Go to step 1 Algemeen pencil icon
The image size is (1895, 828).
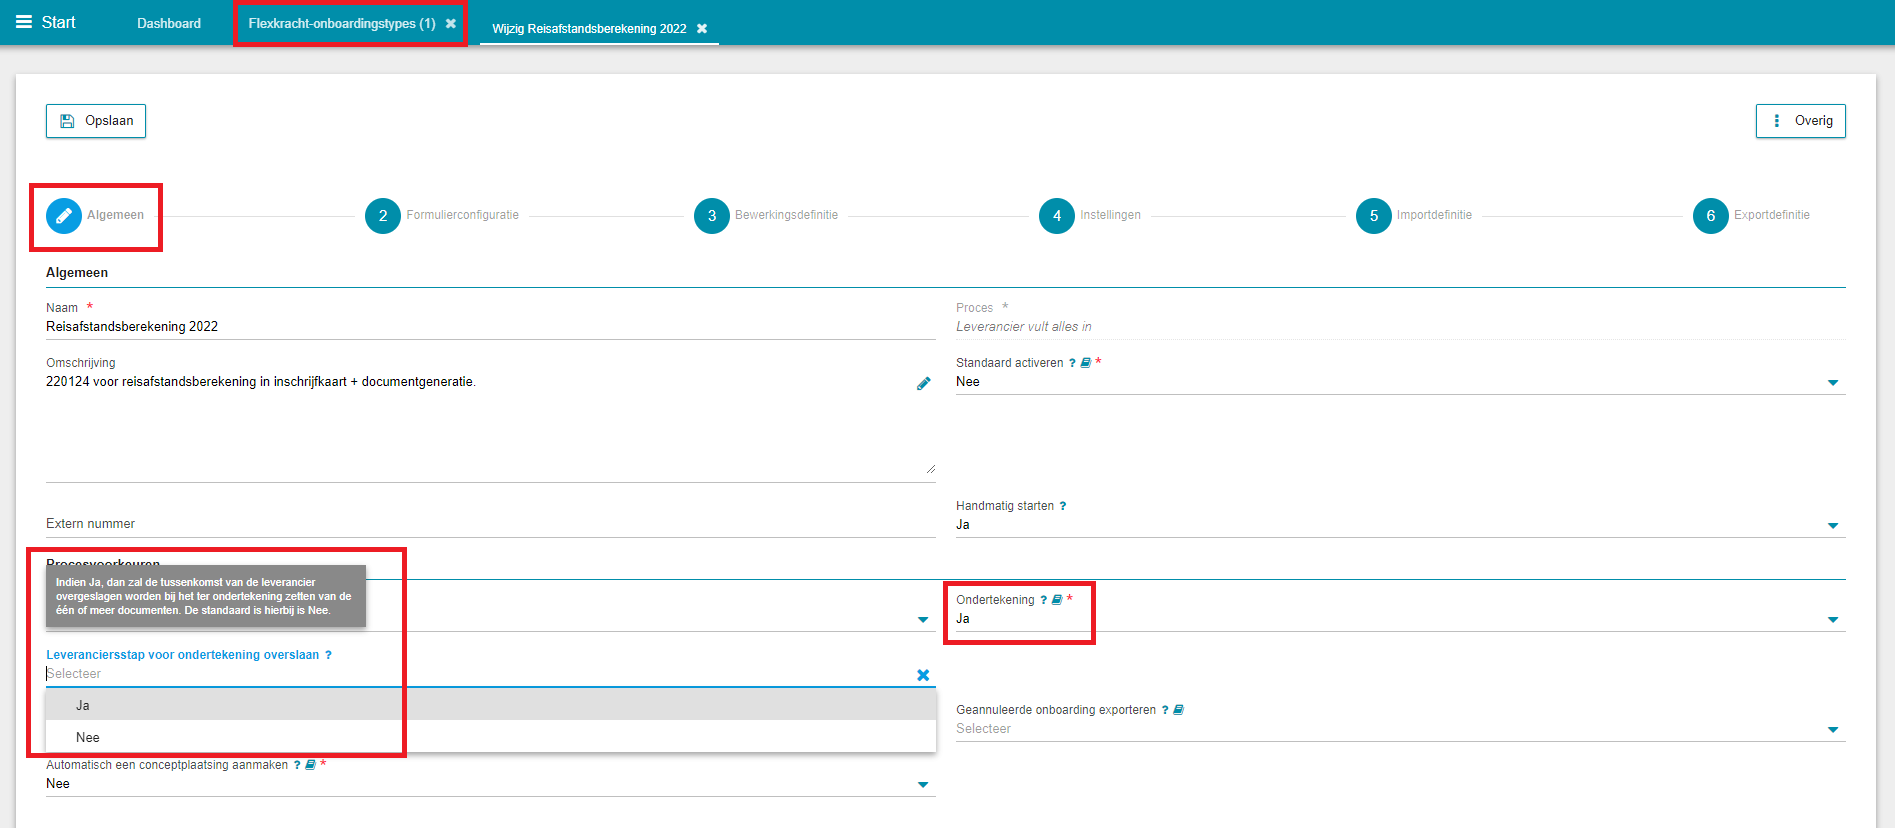click(64, 215)
